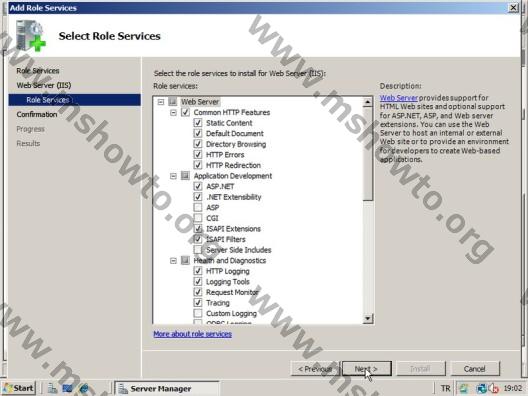Open More about role services link
The height and width of the screenshot is (396, 528).
coord(193,334)
